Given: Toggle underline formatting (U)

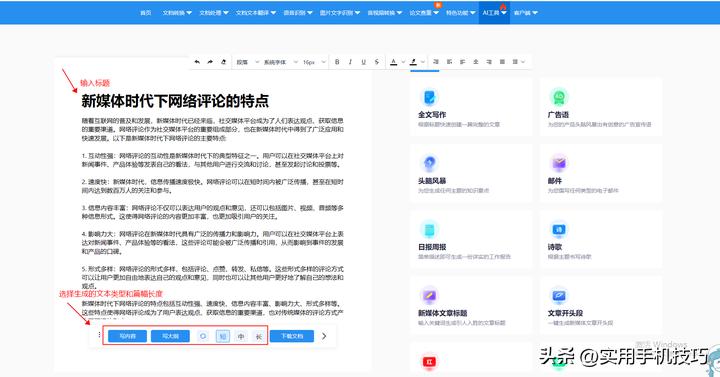Looking at the screenshot, I should tap(363, 62).
